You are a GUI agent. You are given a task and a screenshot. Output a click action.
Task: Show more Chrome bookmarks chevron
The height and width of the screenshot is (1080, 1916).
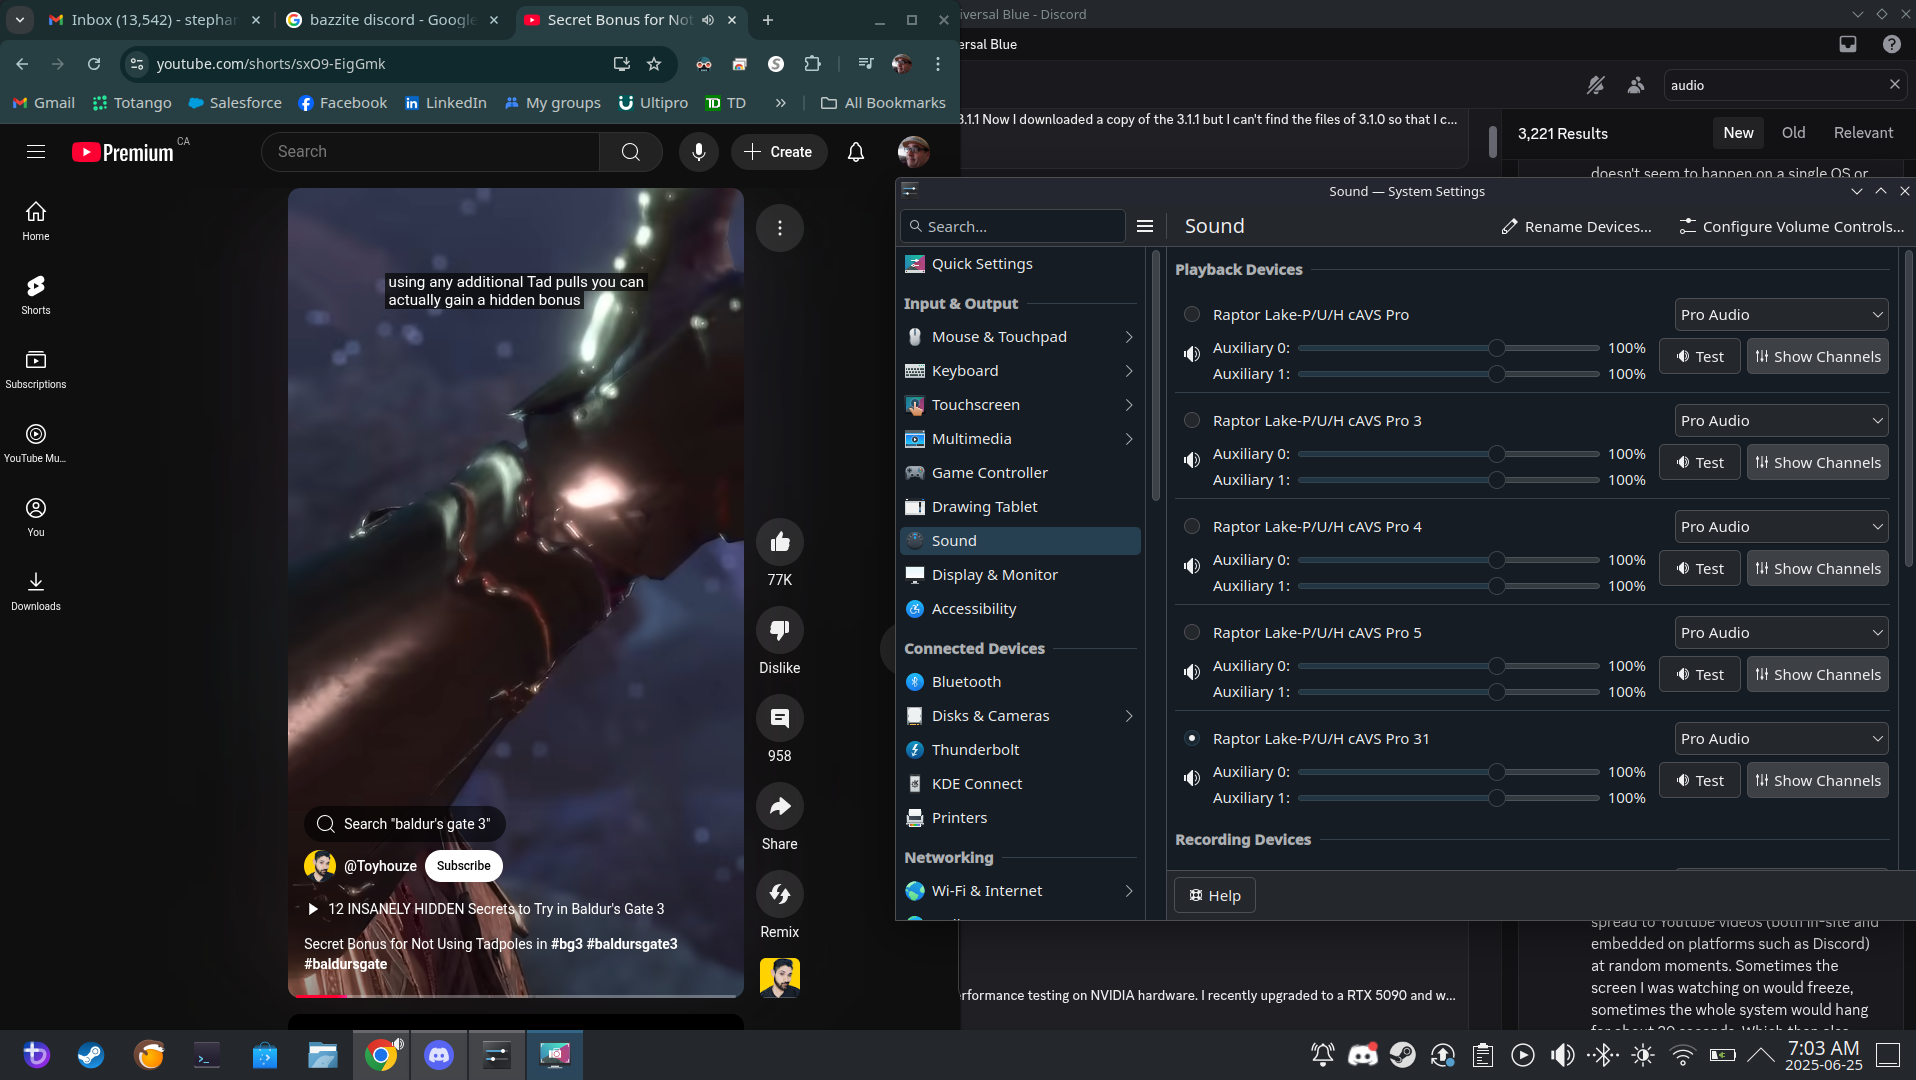(x=780, y=103)
